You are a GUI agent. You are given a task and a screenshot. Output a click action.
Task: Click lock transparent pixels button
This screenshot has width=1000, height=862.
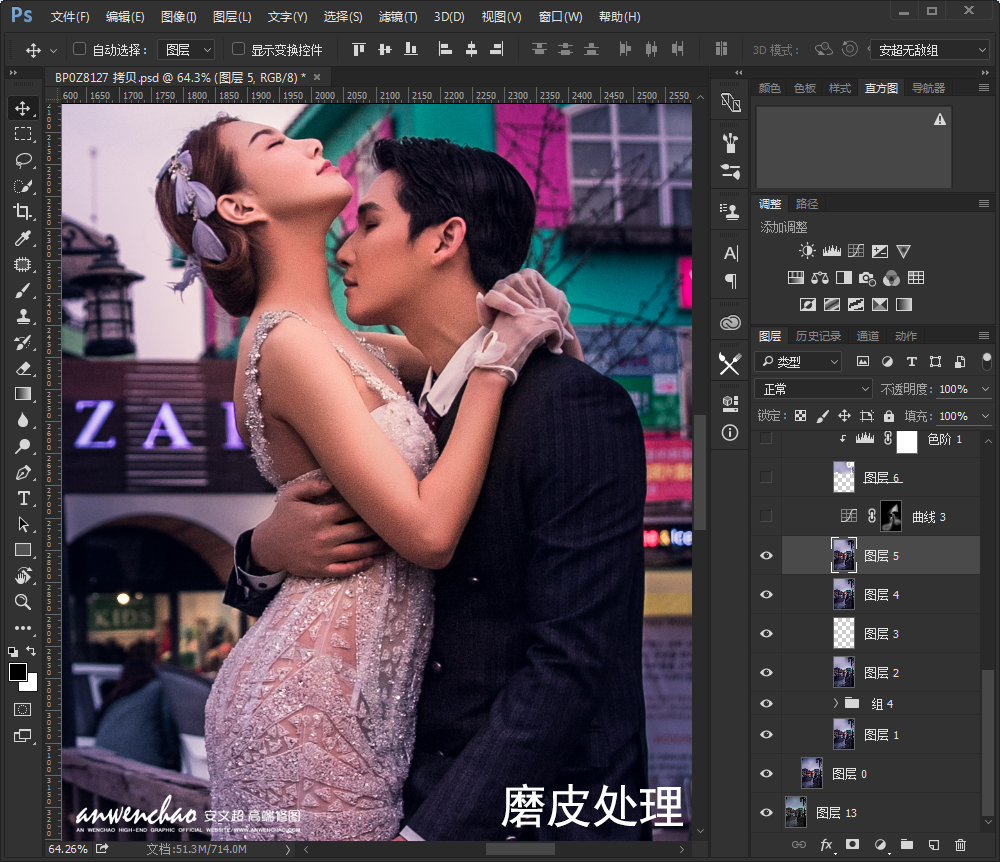(800, 416)
